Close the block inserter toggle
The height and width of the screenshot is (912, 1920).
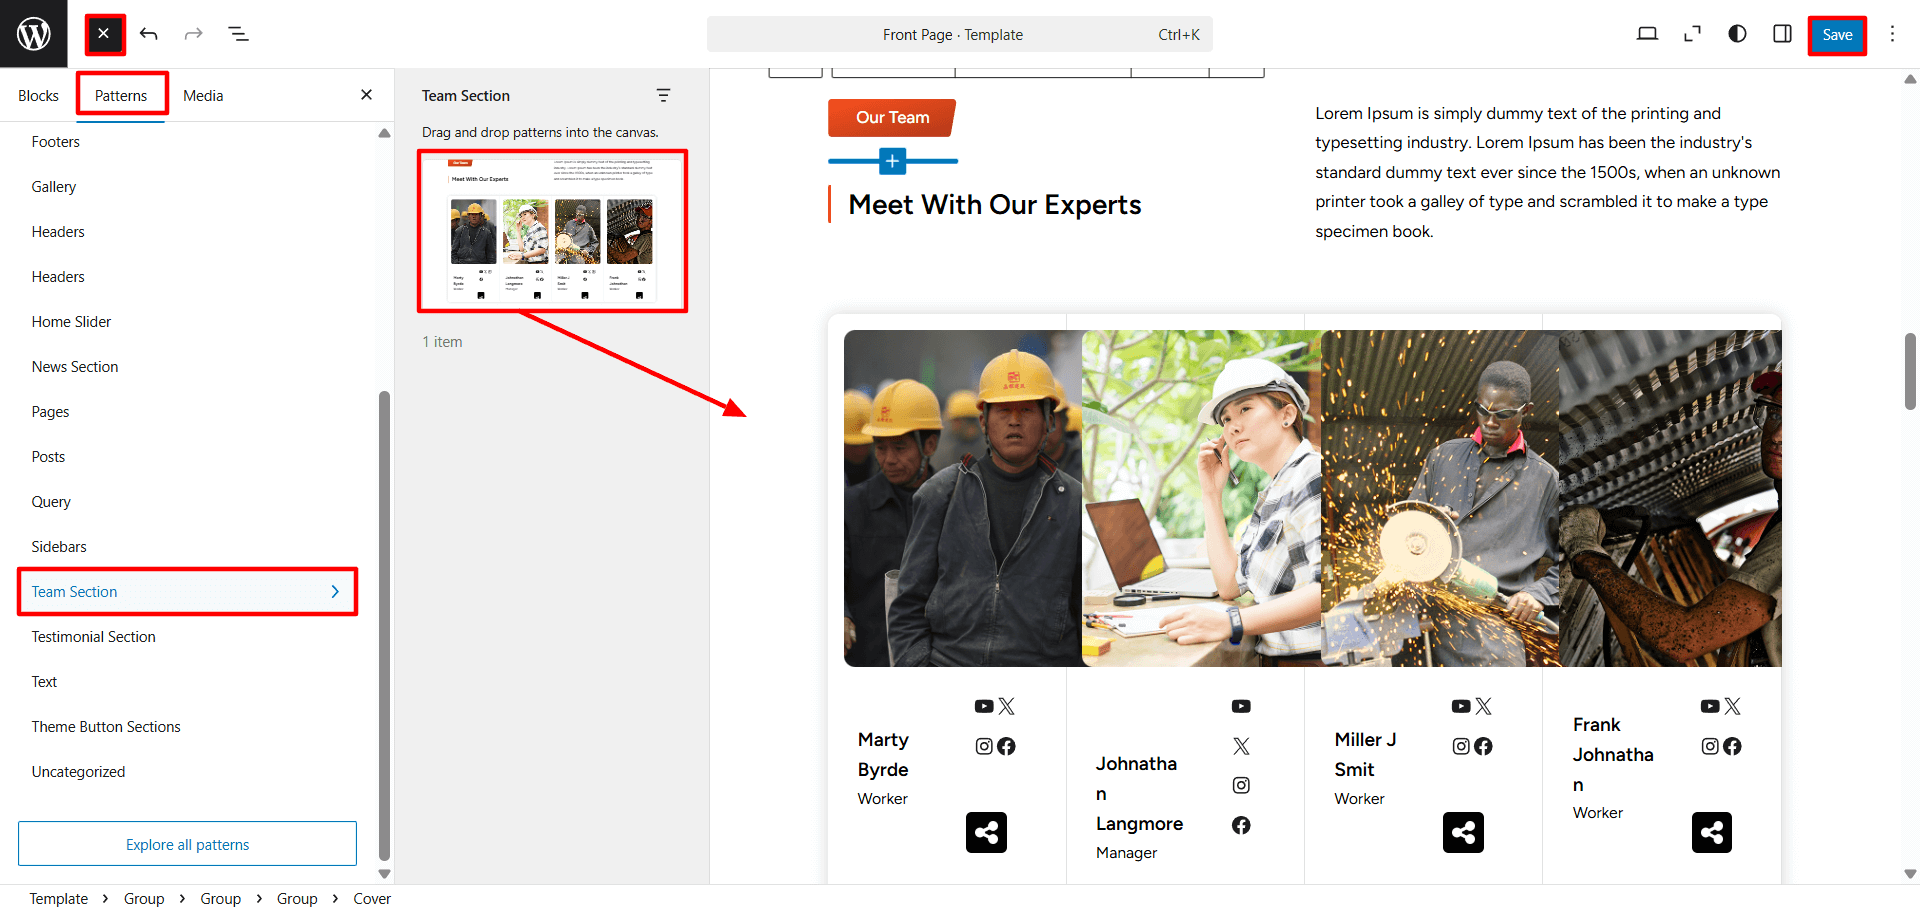[104, 34]
